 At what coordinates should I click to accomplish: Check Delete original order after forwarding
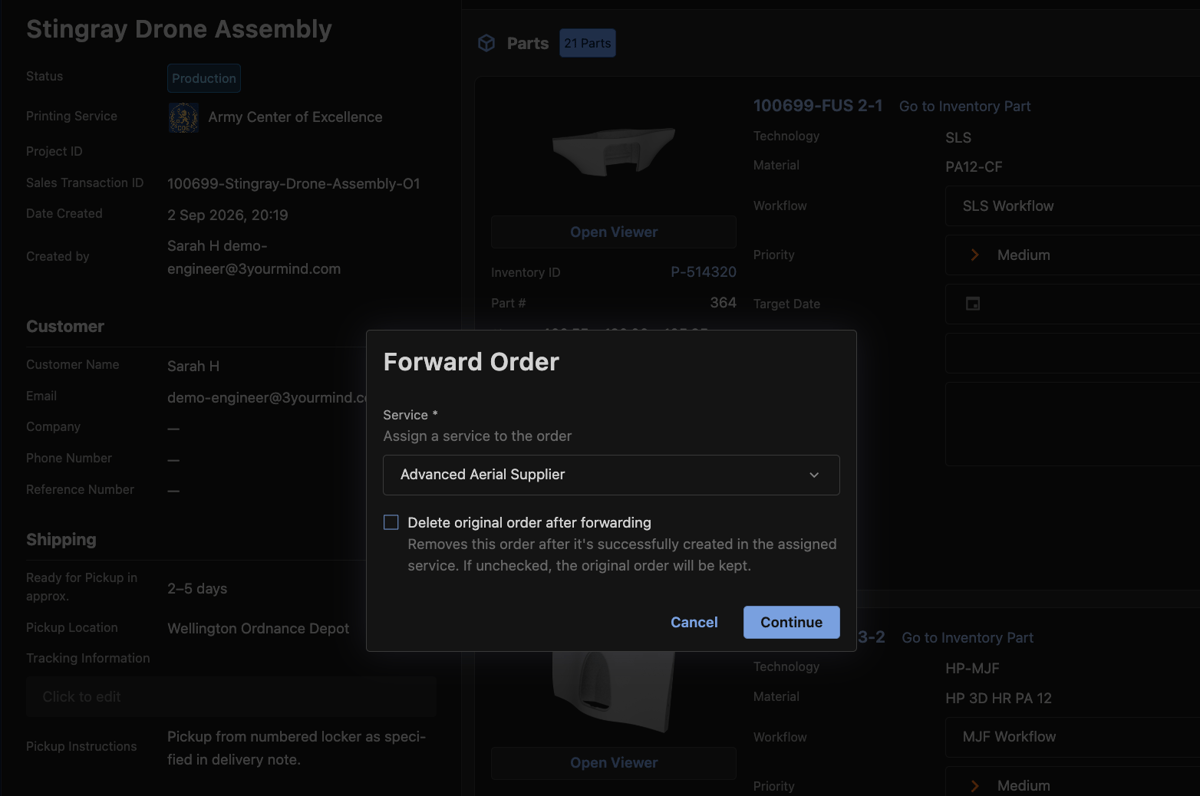coord(391,522)
